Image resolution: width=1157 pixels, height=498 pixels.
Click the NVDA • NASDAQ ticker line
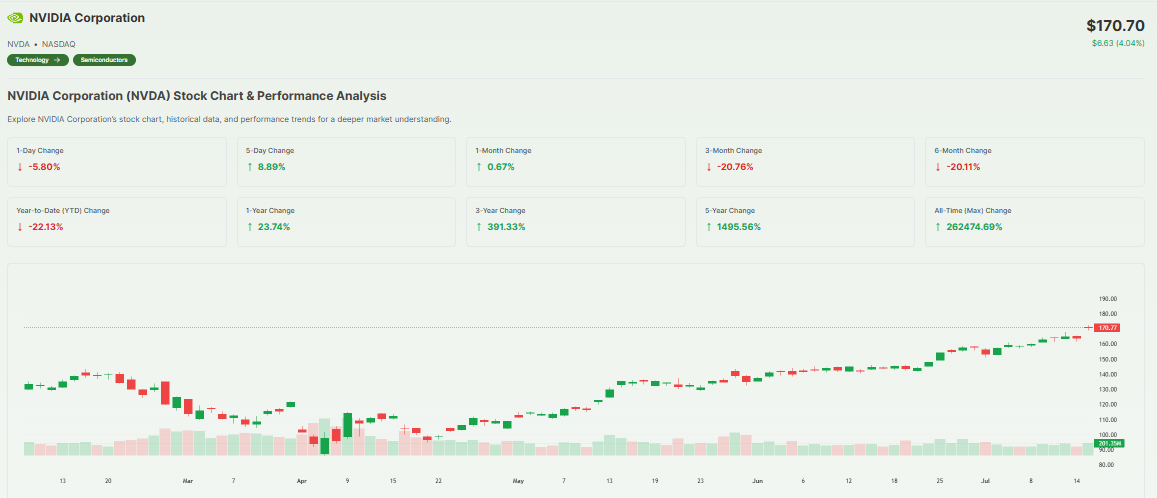pyautogui.click(x=41, y=44)
